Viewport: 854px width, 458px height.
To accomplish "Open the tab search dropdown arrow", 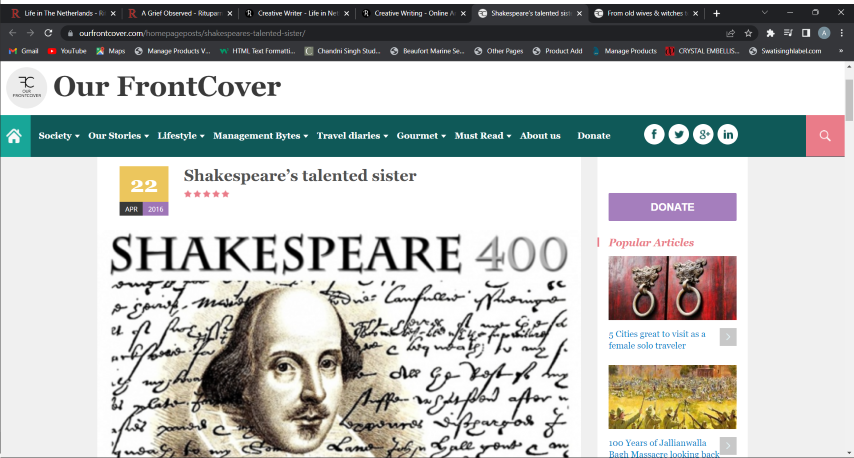I will tap(765, 13).
